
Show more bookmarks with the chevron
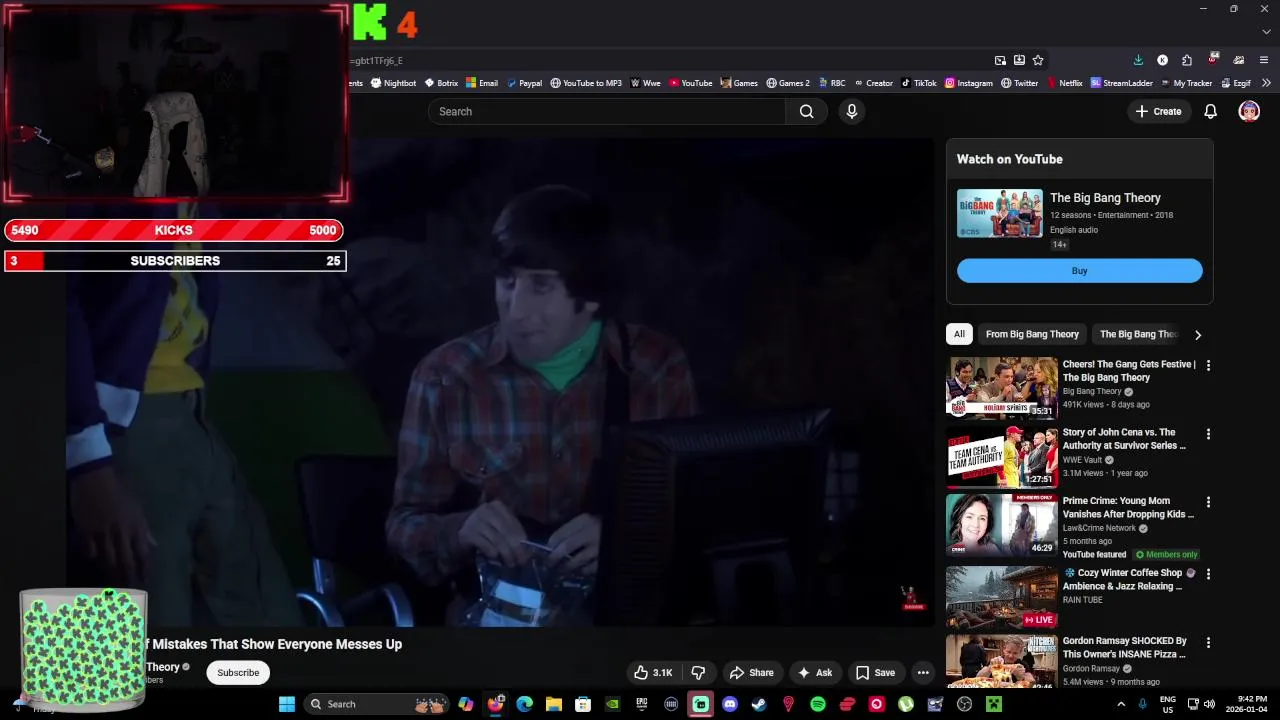1266,83
